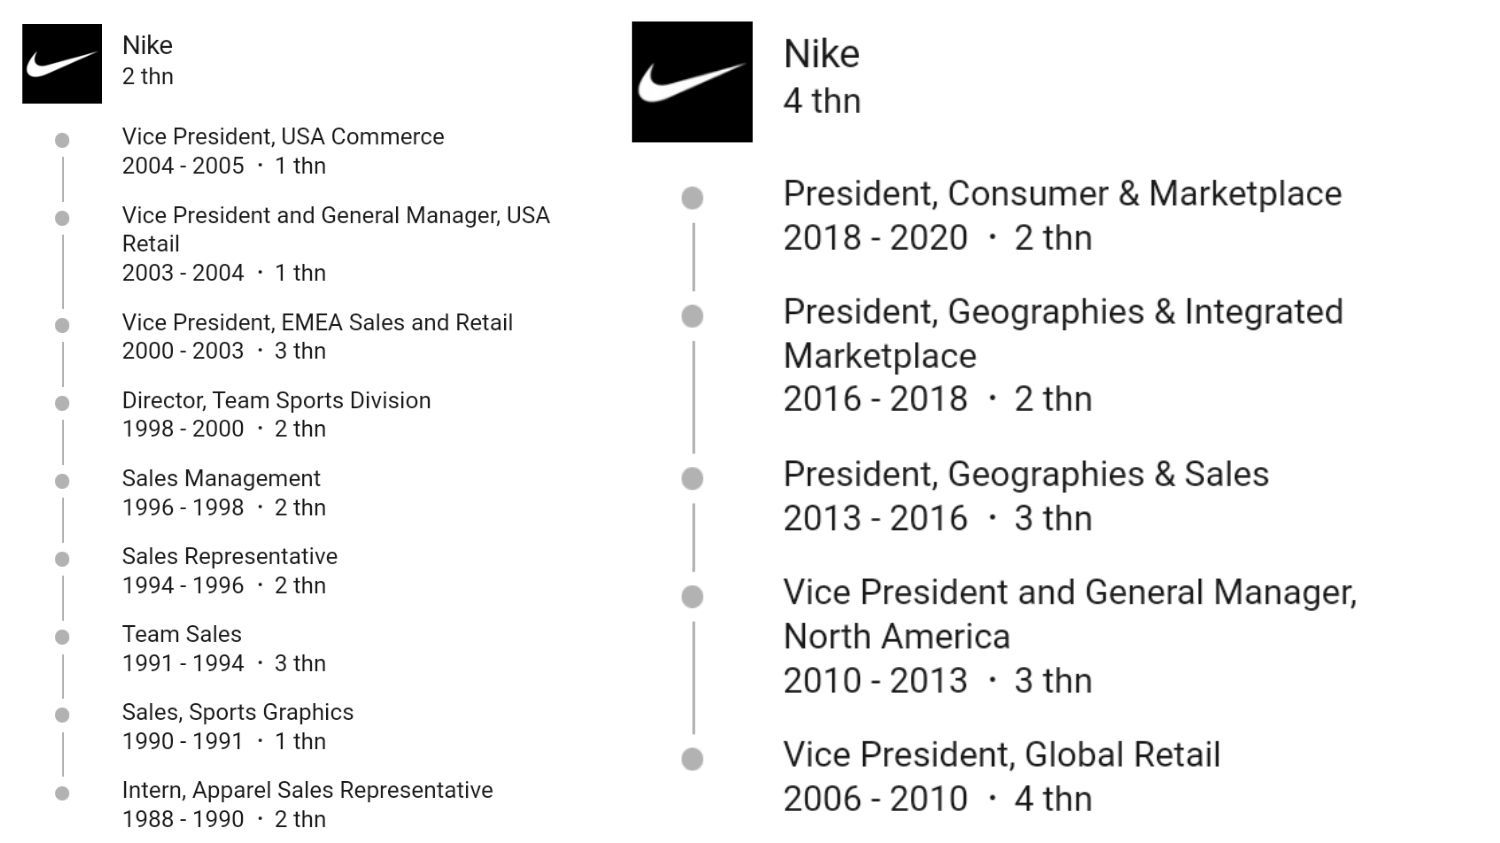The width and height of the screenshot is (1500, 843).
Task: Click the small Nike logo on the left
Action: click(62, 64)
